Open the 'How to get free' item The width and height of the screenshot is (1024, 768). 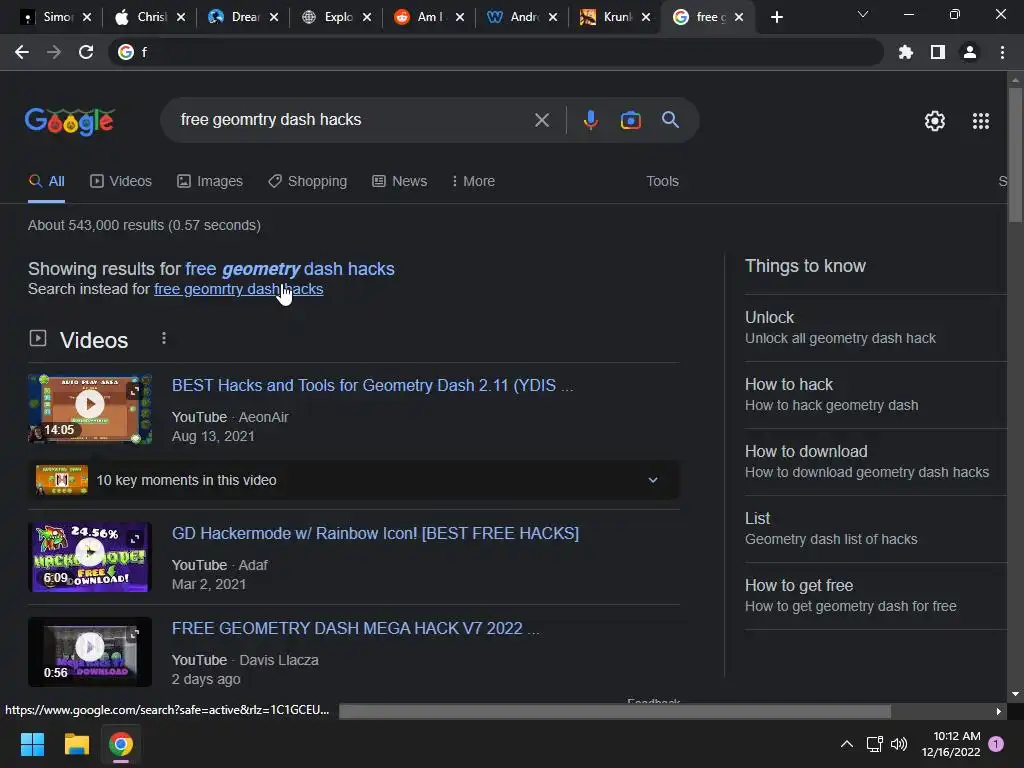point(875,596)
